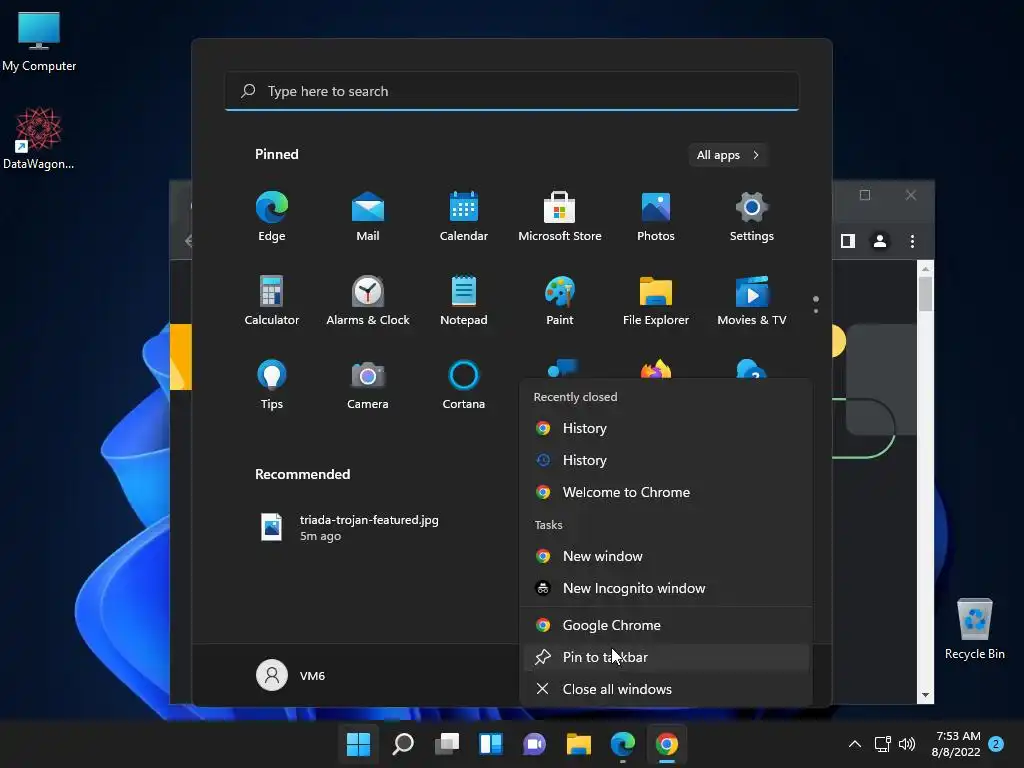Open VM6 user account menu
This screenshot has height=768, width=1024.
click(x=291, y=675)
